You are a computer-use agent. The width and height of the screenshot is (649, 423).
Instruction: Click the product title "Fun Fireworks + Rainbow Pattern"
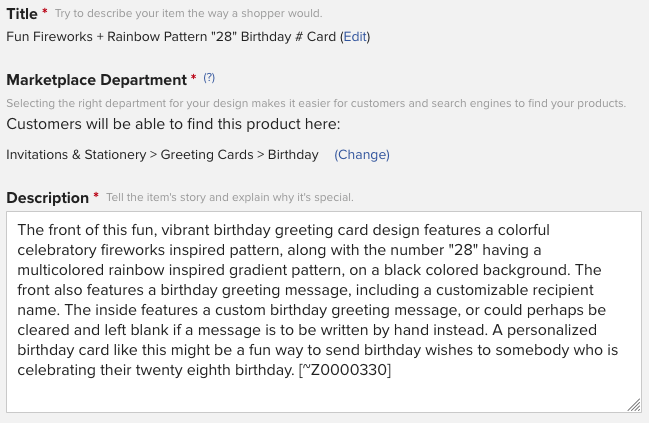click(108, 36)
